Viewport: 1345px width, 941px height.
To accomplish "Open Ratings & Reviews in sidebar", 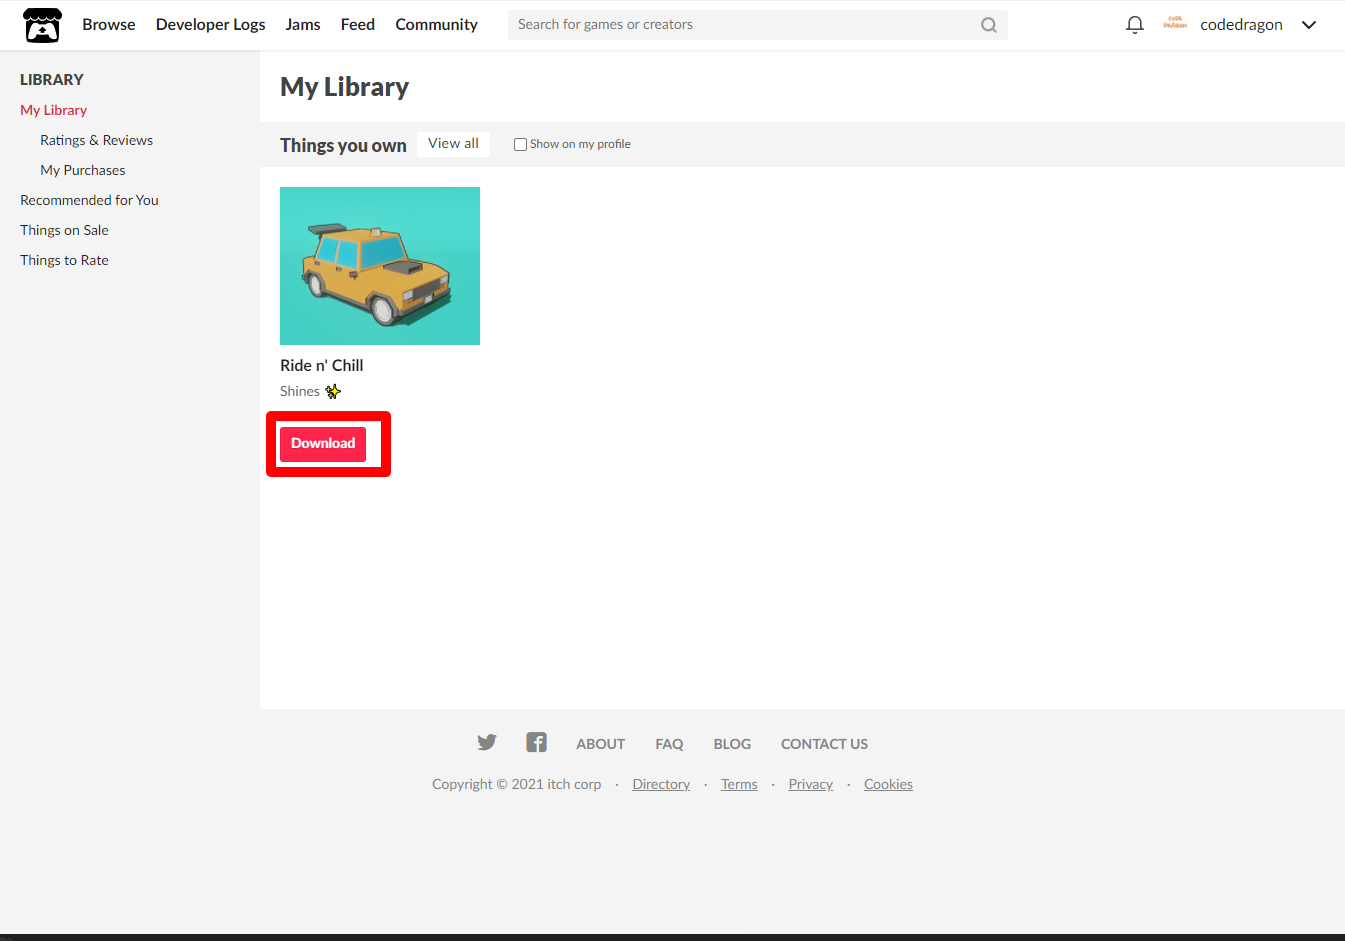I will pos(97,140).
